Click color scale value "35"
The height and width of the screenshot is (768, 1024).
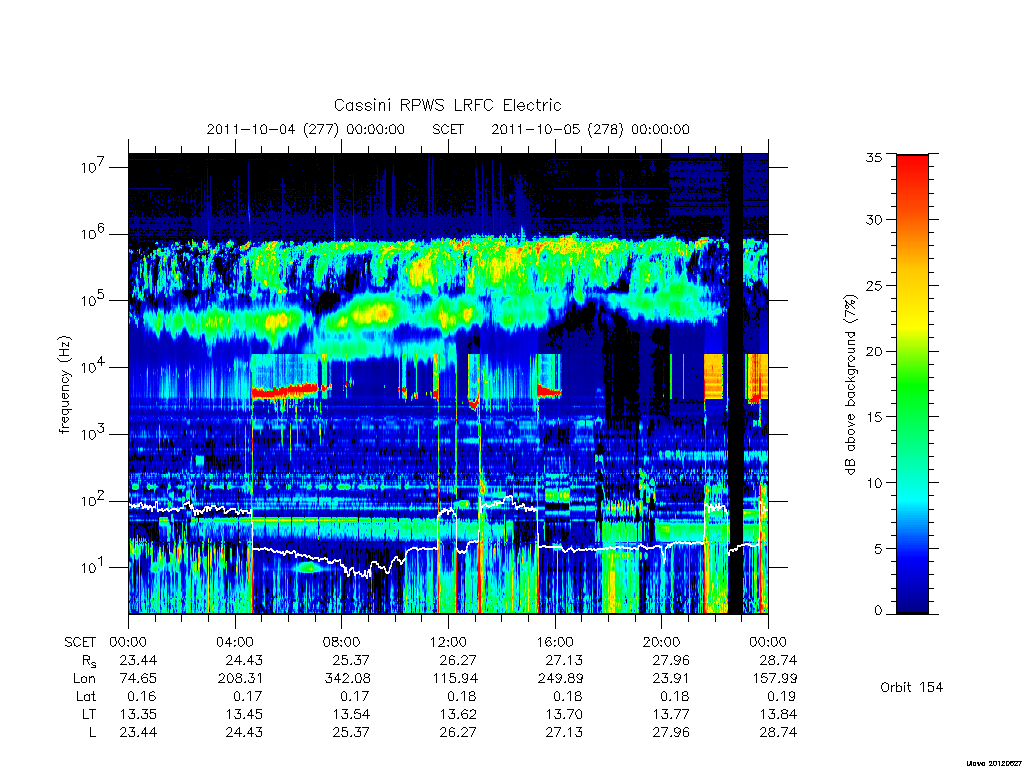pos(873,157)
